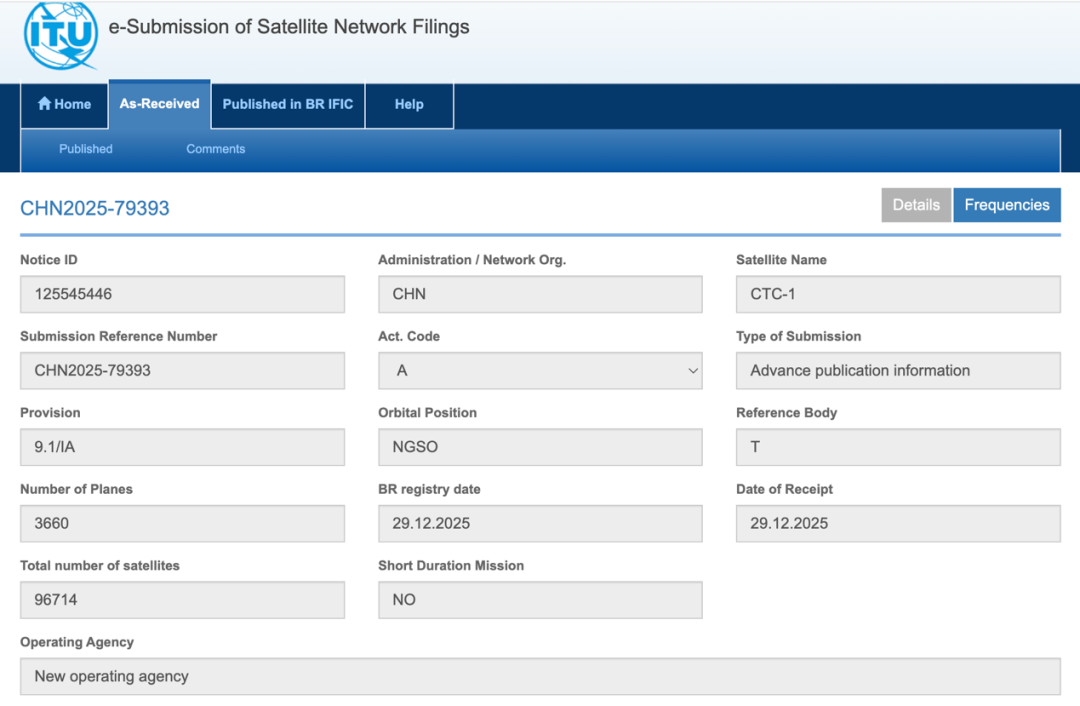Click the Provision field showing 9.1/IA

[182, 447]
